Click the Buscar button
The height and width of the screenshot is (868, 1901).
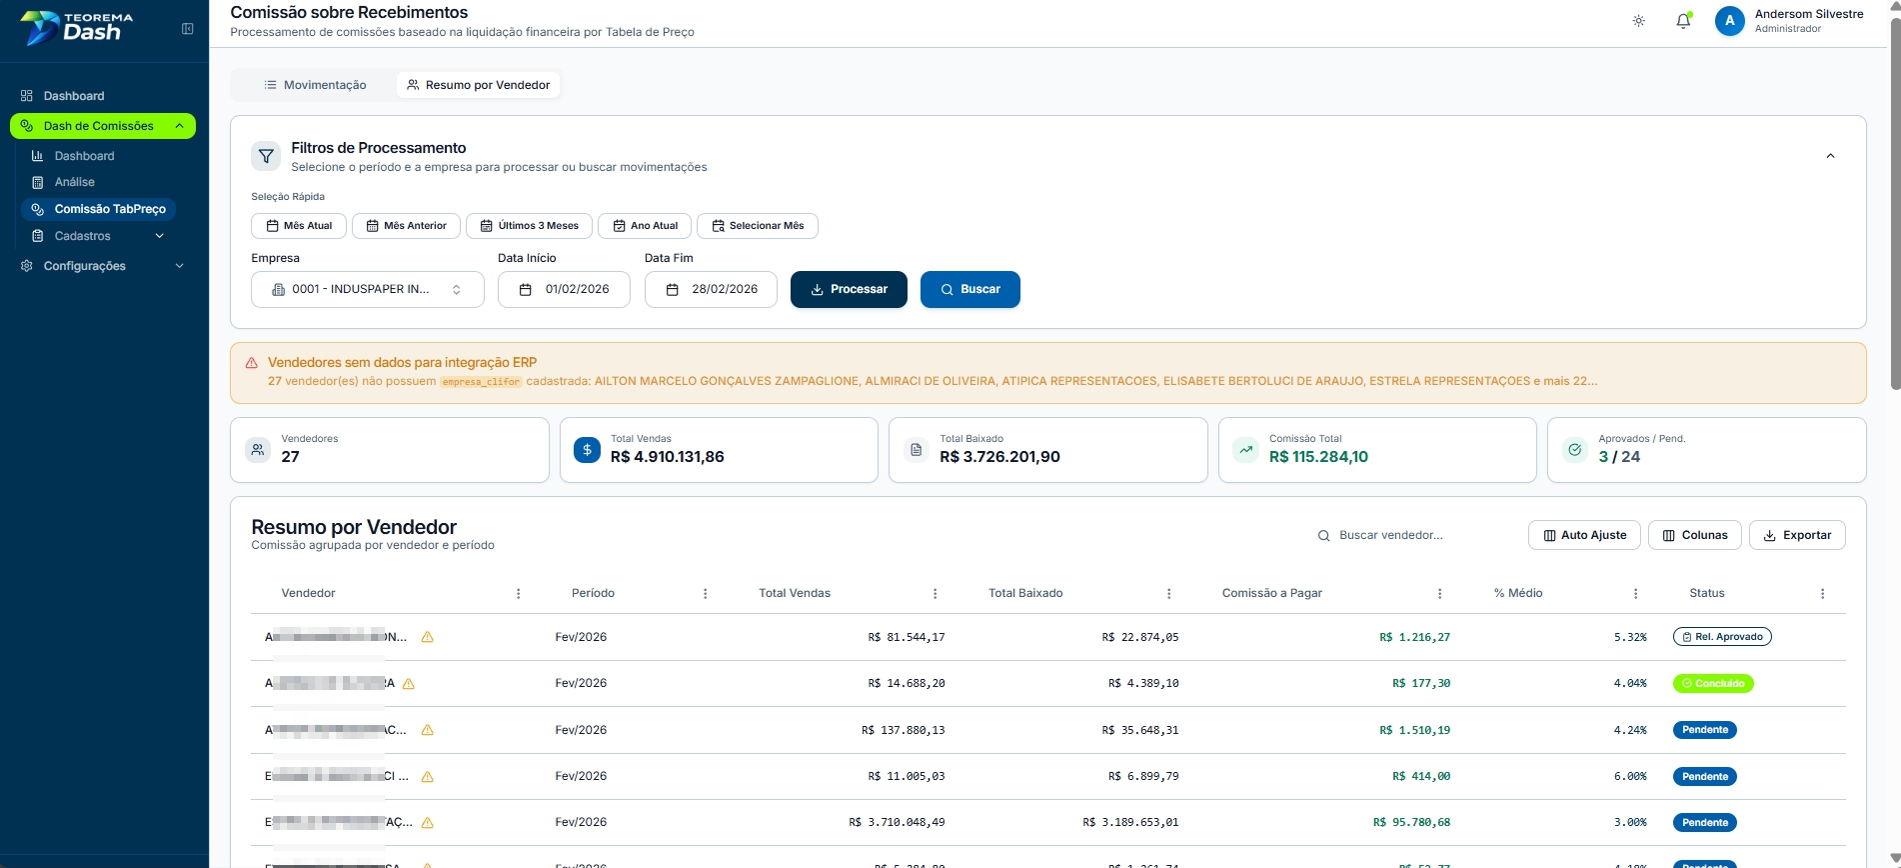(970, 290)
